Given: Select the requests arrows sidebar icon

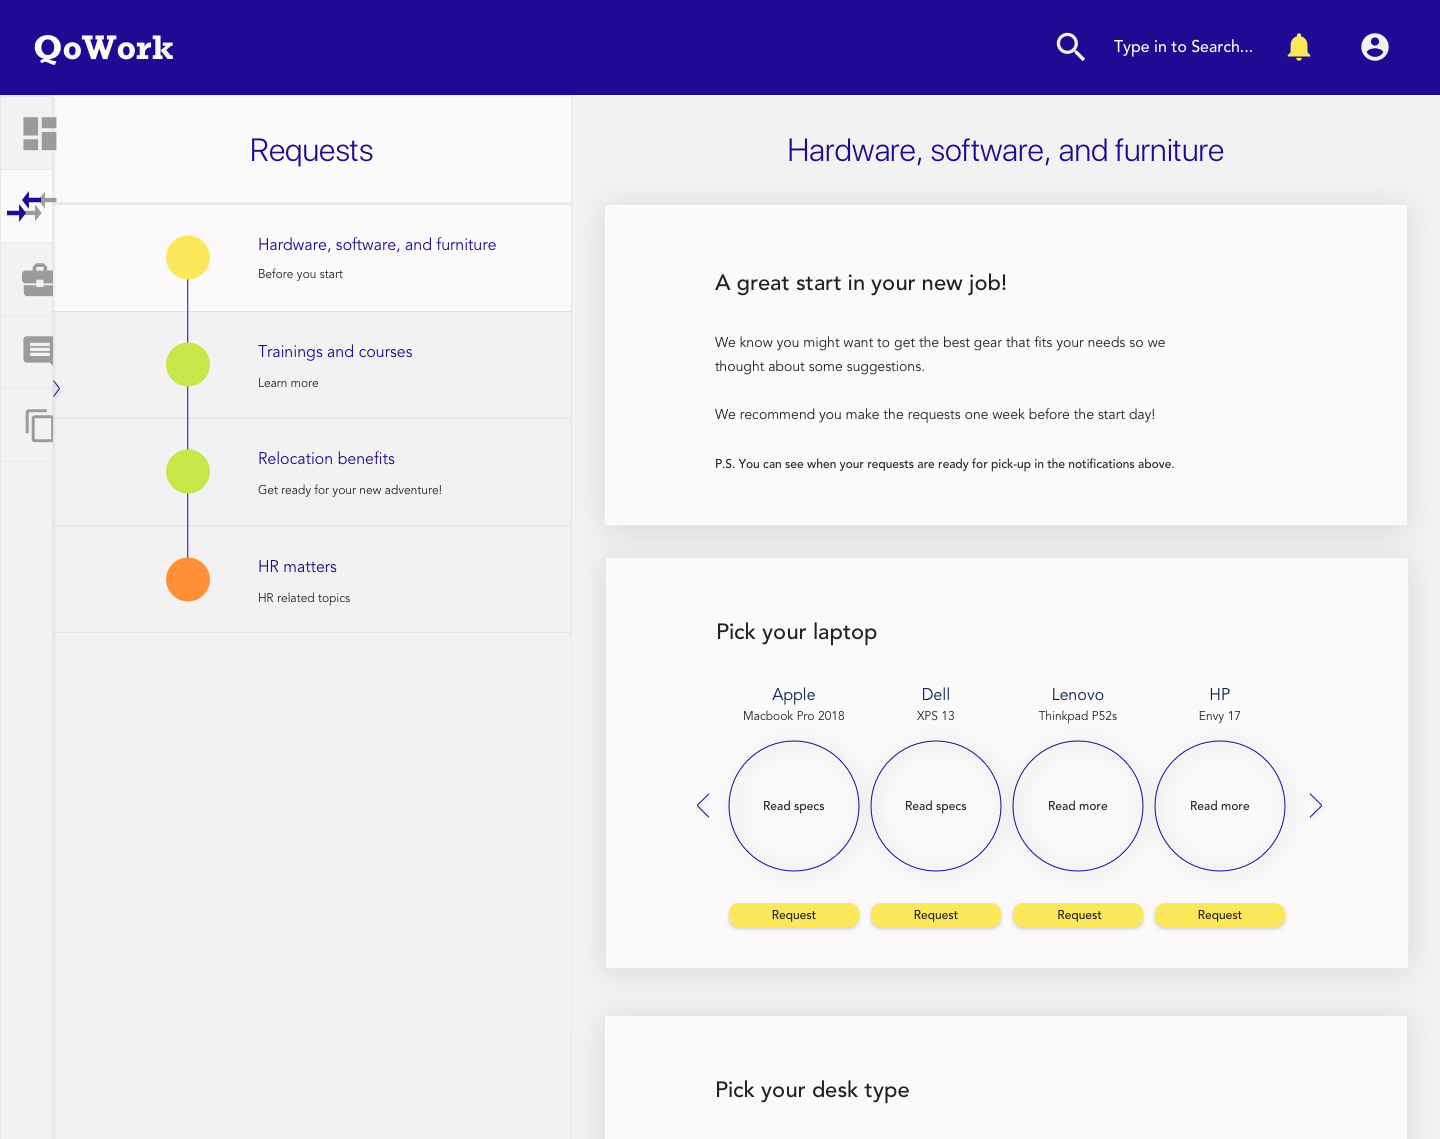Looking at the screenshot, I should (30, 206).
